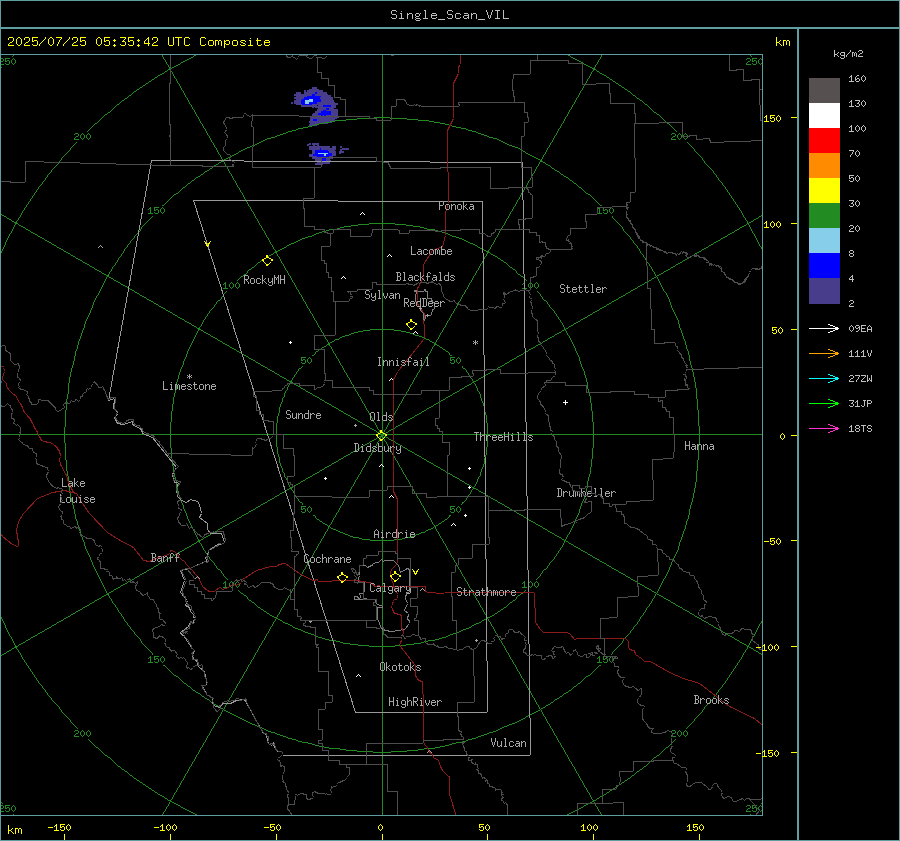This screenshot has height=841, width=900.
Task: Click the asterisk marker above Limestone
Action: tap(189, 377)
